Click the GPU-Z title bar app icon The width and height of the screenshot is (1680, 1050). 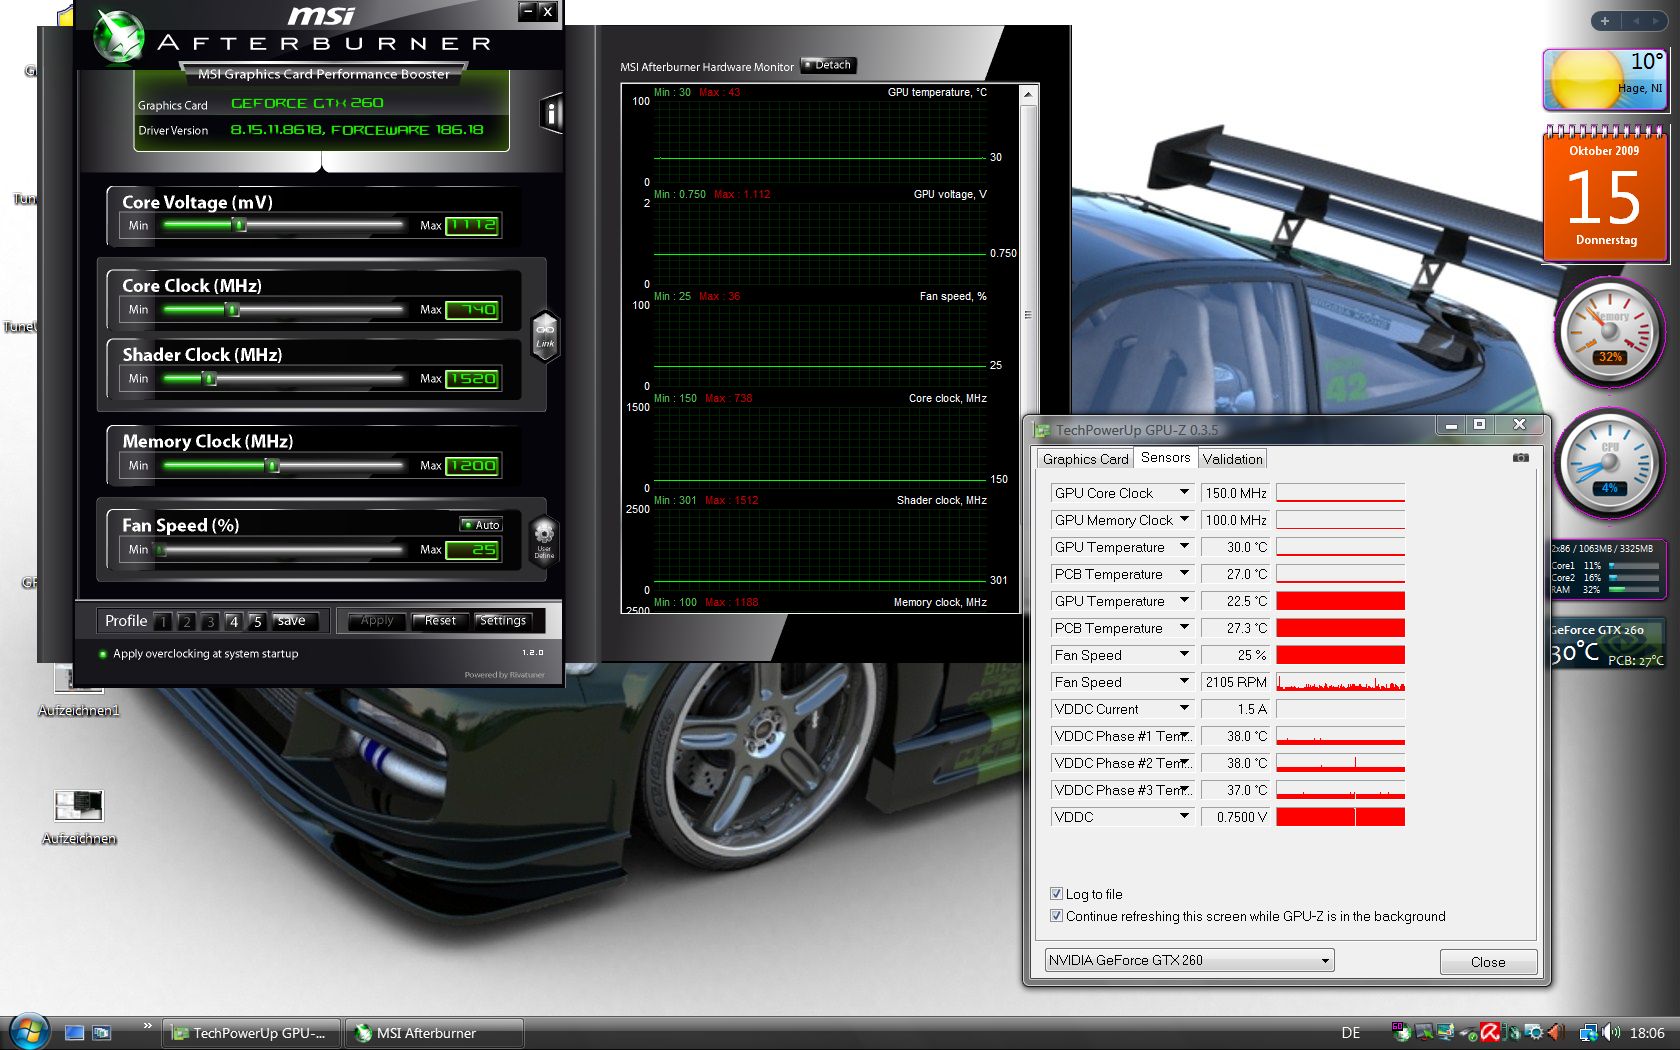click(x=1042, y=430)
